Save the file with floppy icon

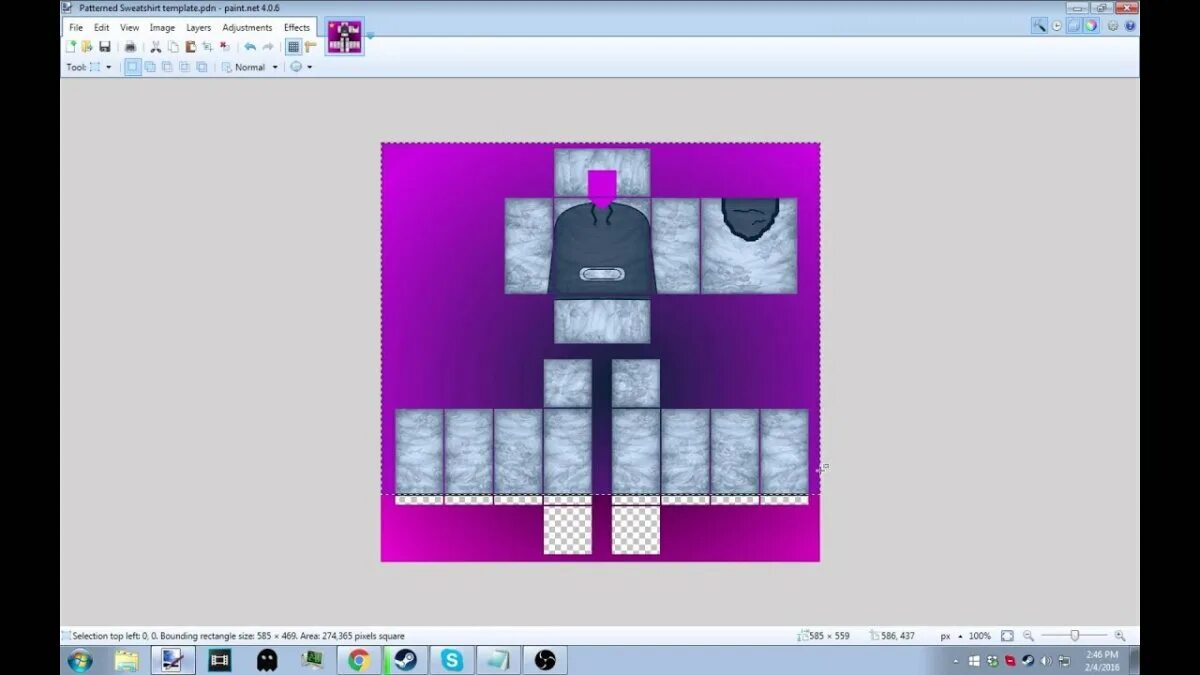tap(104, 47)
